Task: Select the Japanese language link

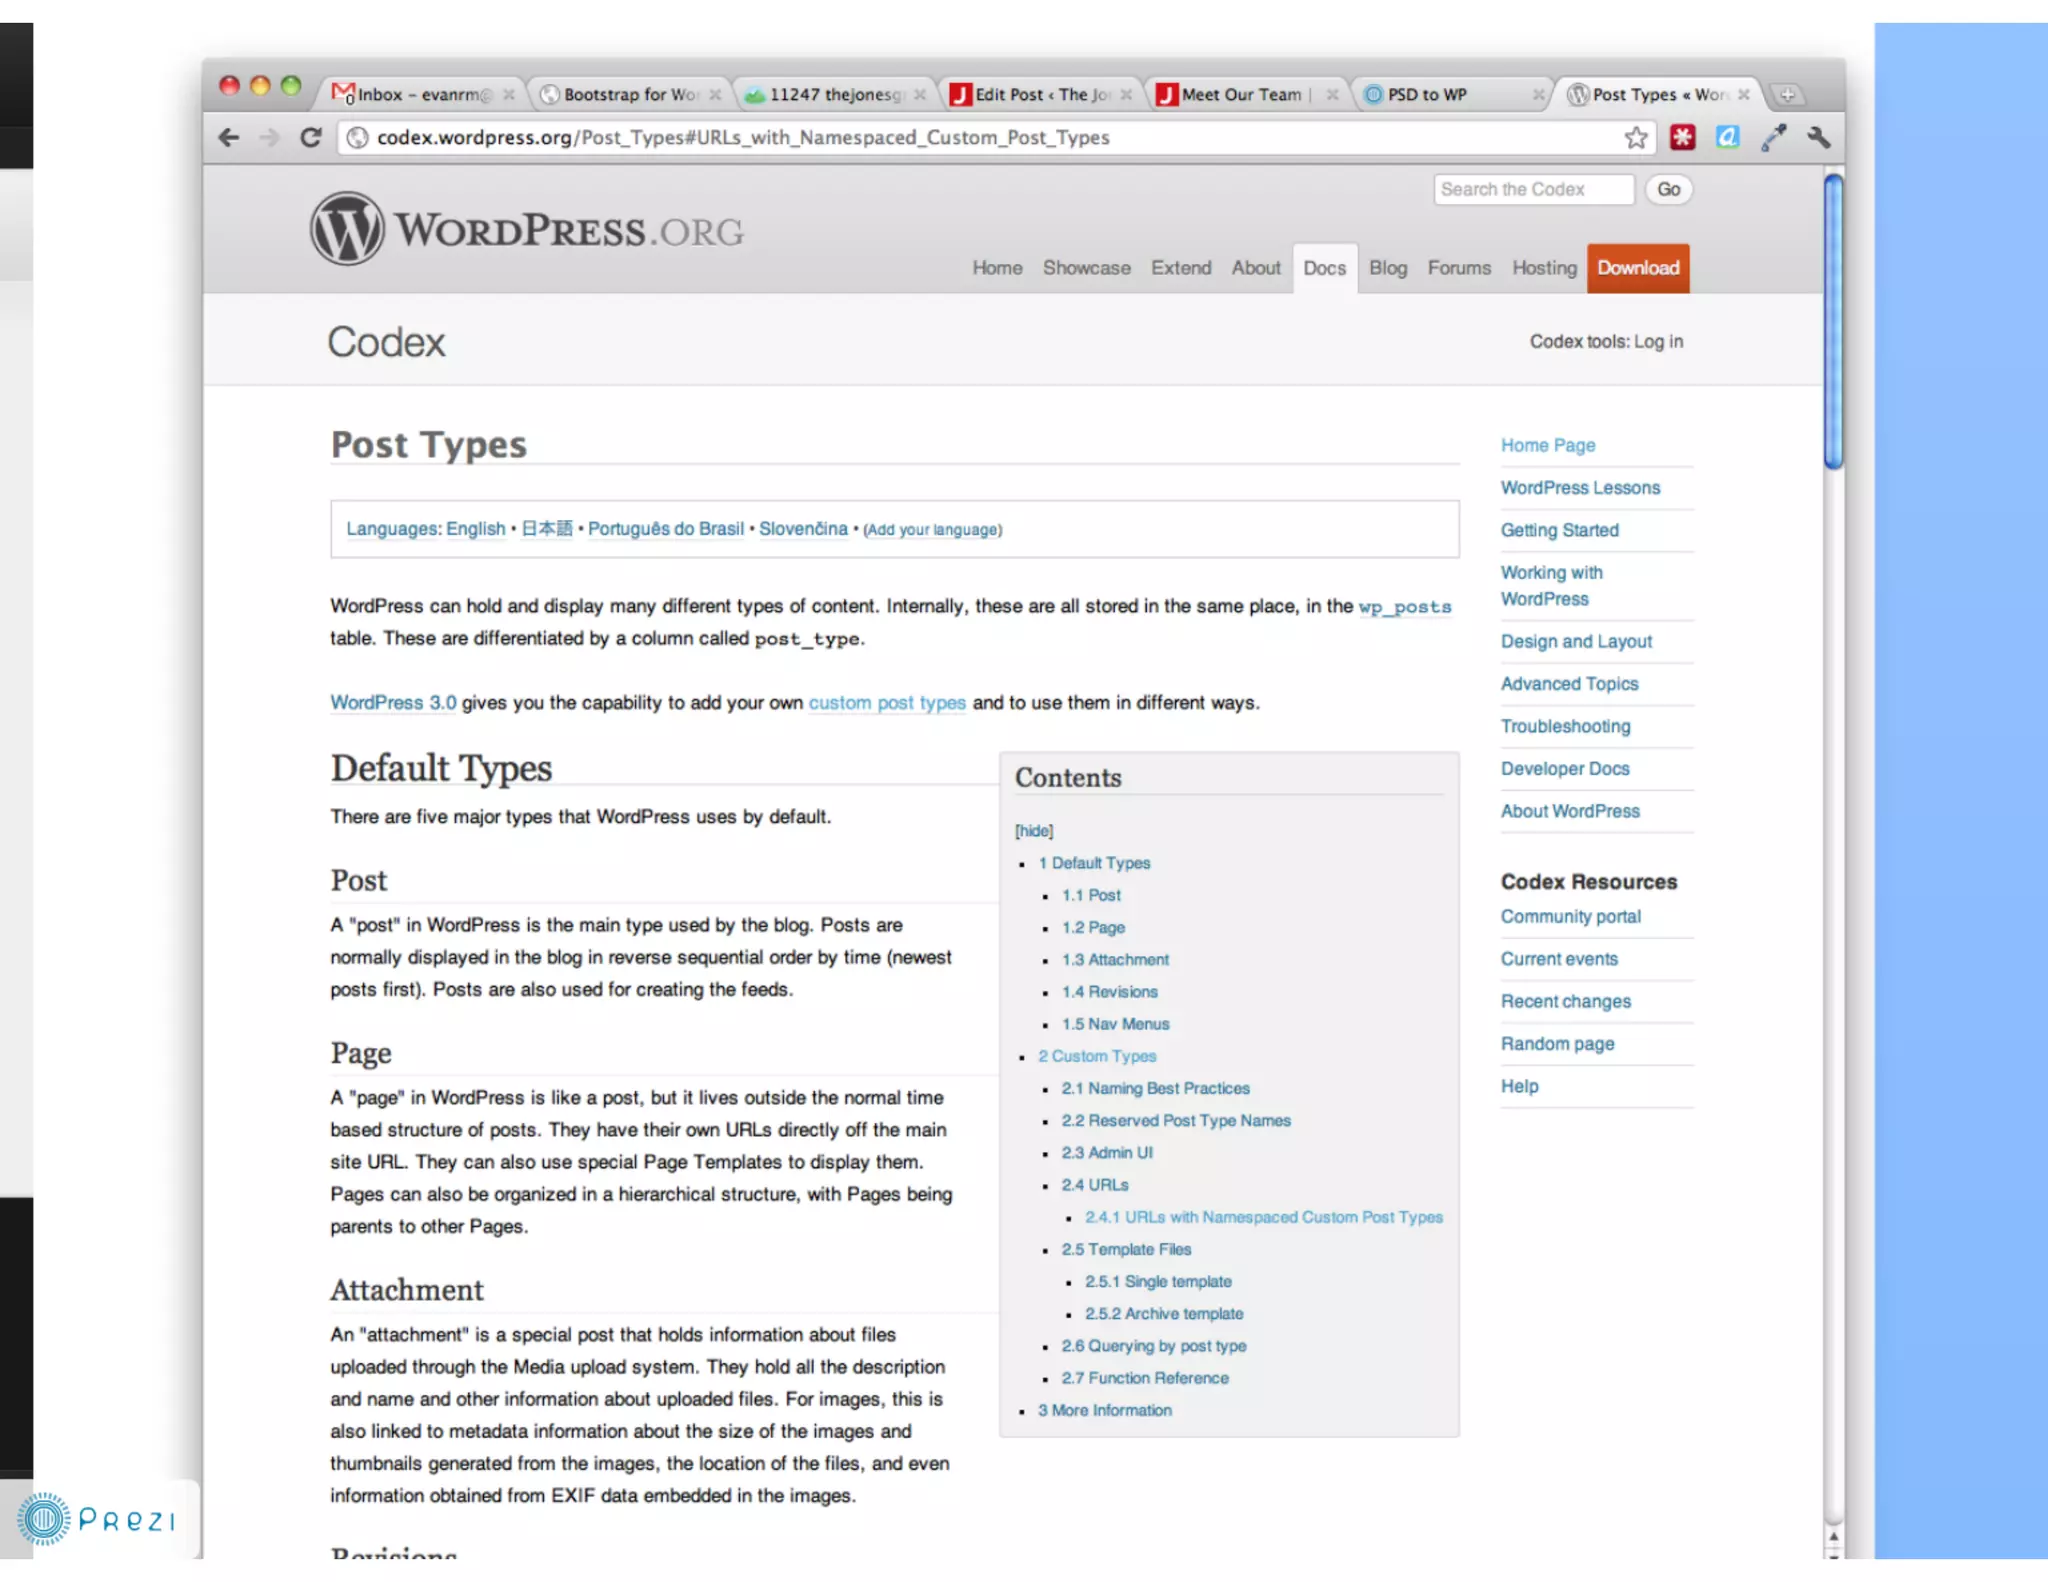Action: pos(547,528)
